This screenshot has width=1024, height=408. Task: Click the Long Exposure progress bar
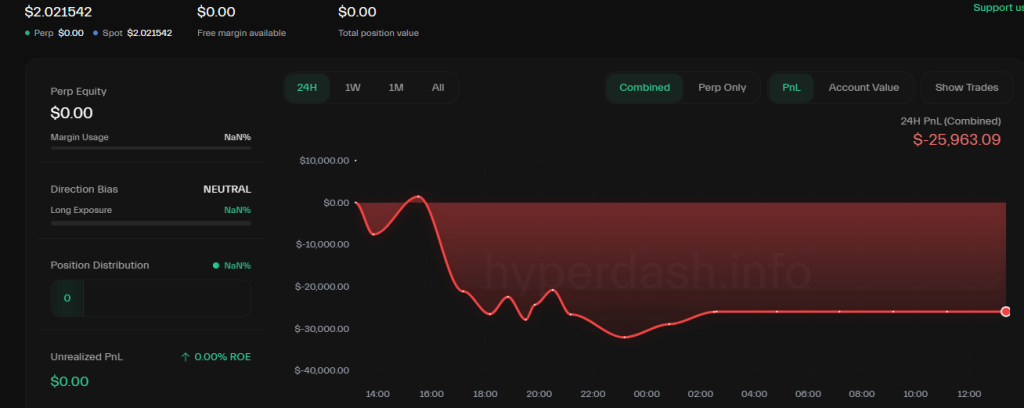151,223
